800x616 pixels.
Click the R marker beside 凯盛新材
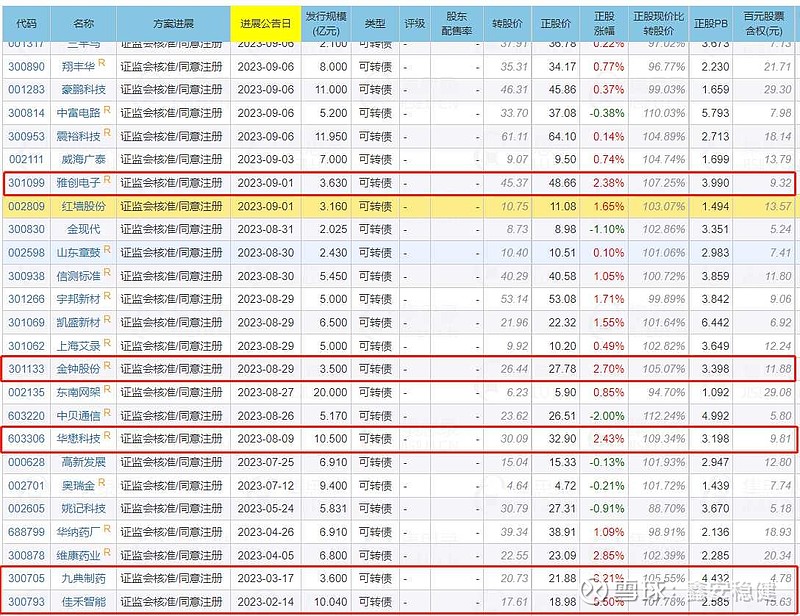tap(107, 319)
